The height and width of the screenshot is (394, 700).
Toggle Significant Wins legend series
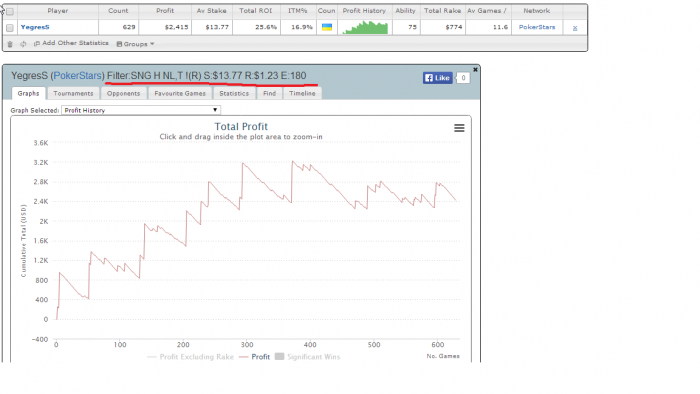click(x=308, y=357)
